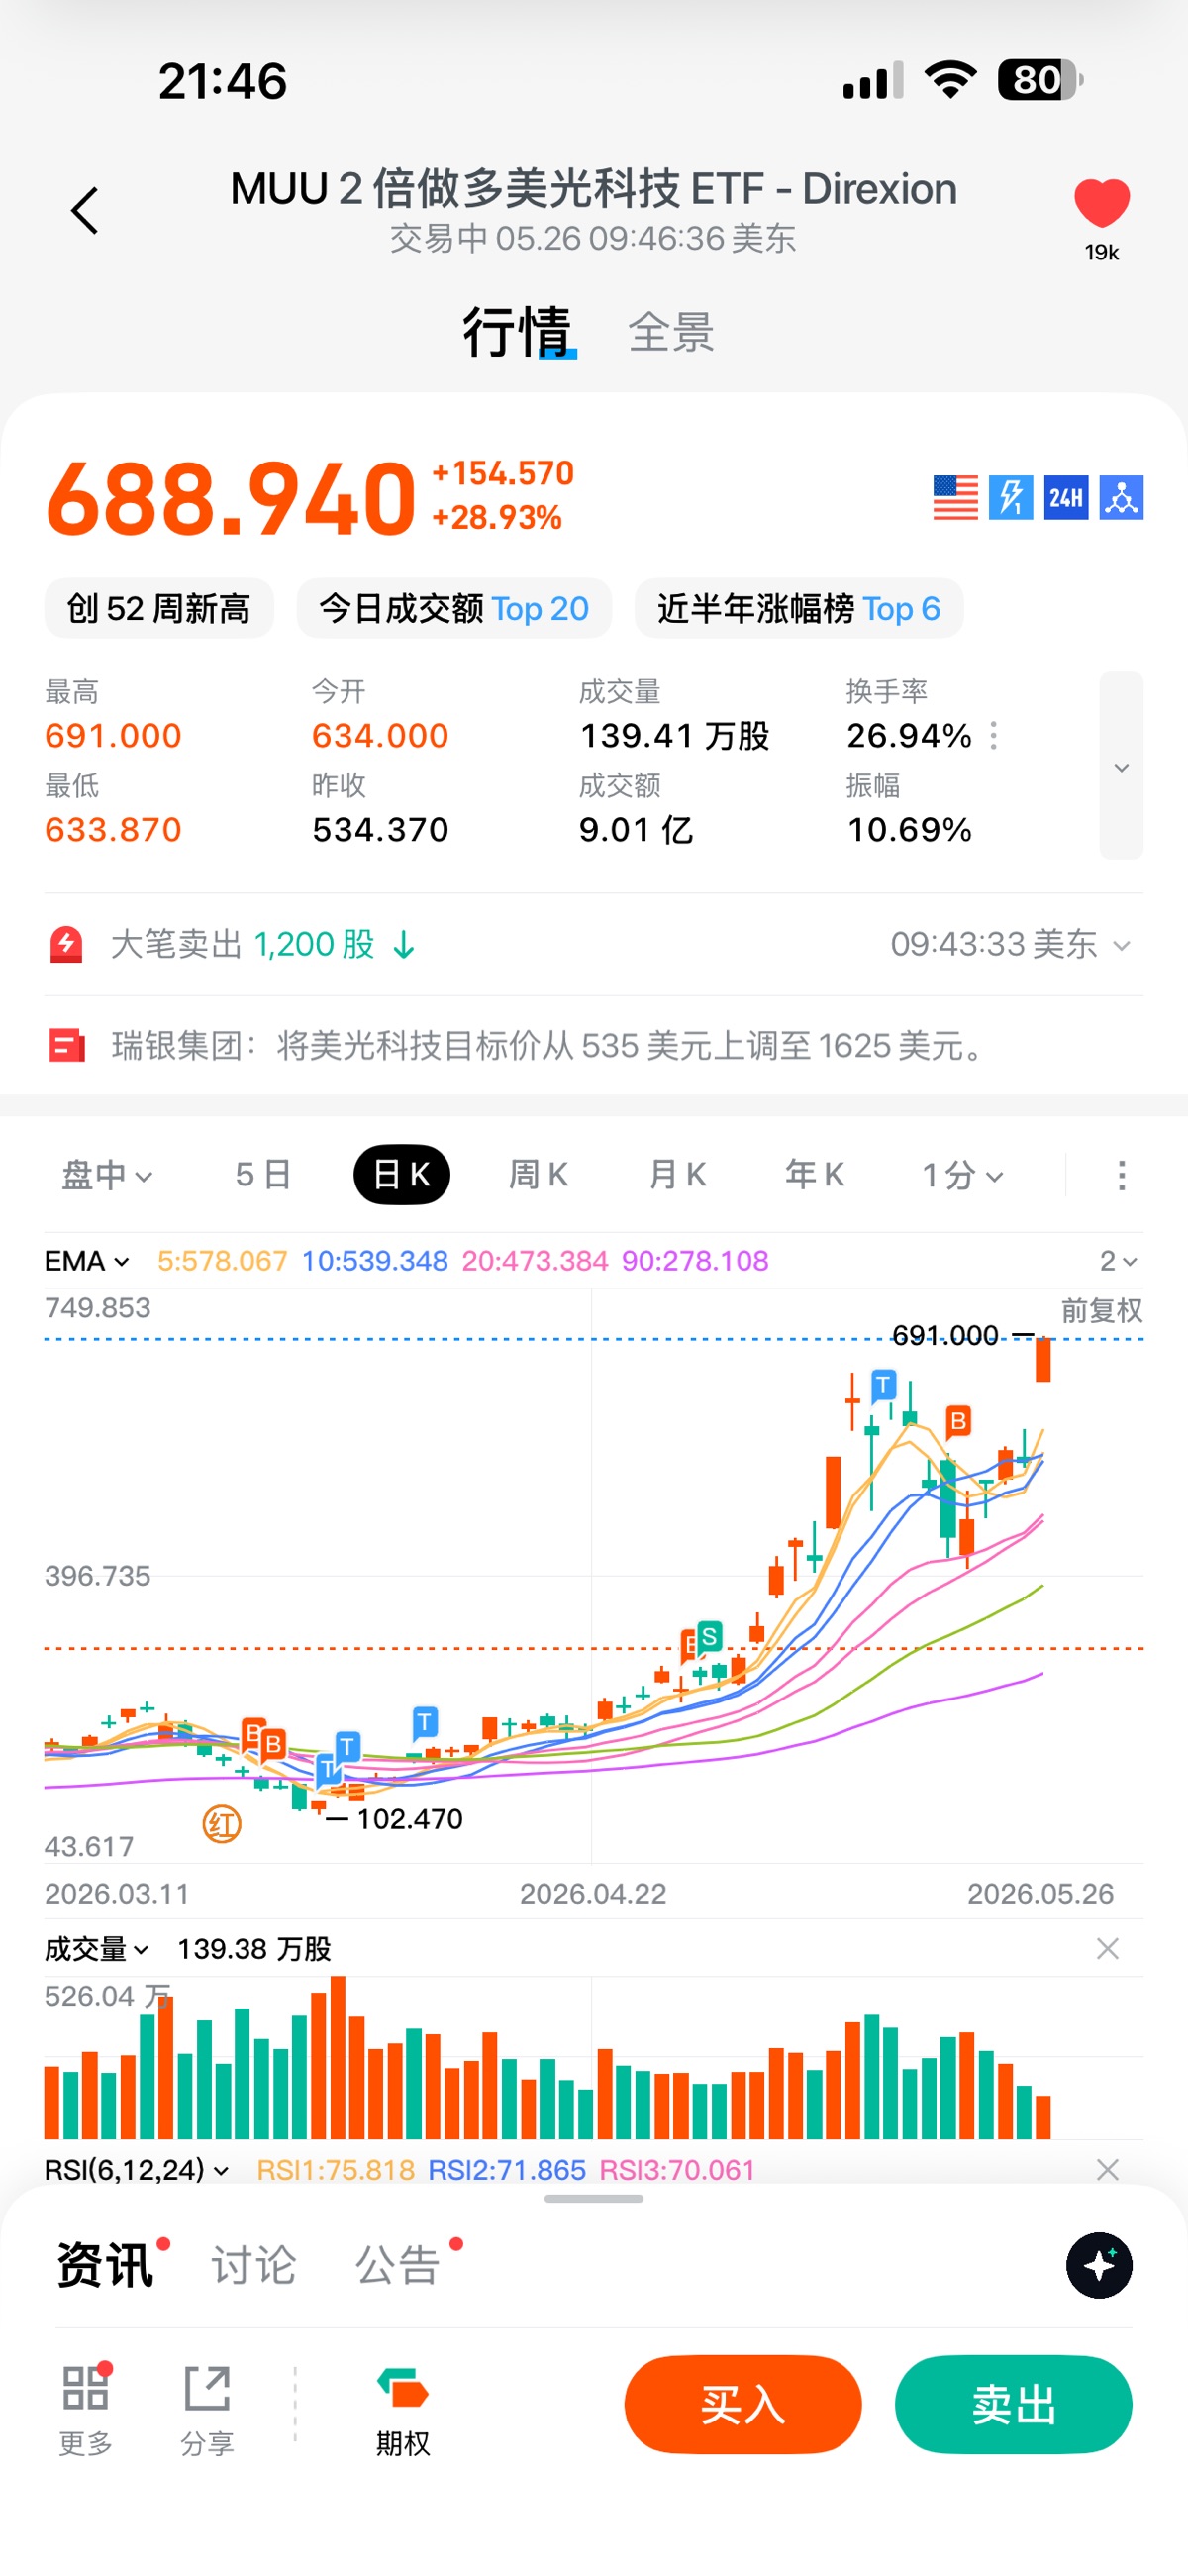The image size is (1188, 2576).
Task: Tap the 102.470 low price label
Action: point(410,1819)
